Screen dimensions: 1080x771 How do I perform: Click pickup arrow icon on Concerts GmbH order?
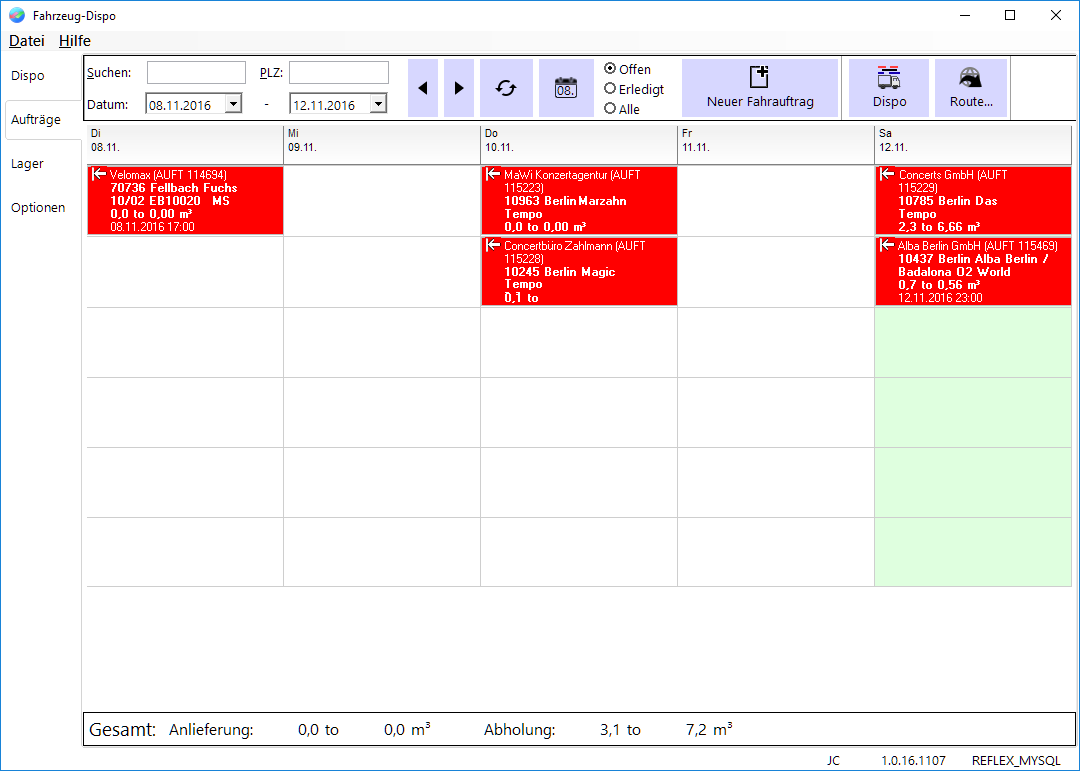[886, 174]
